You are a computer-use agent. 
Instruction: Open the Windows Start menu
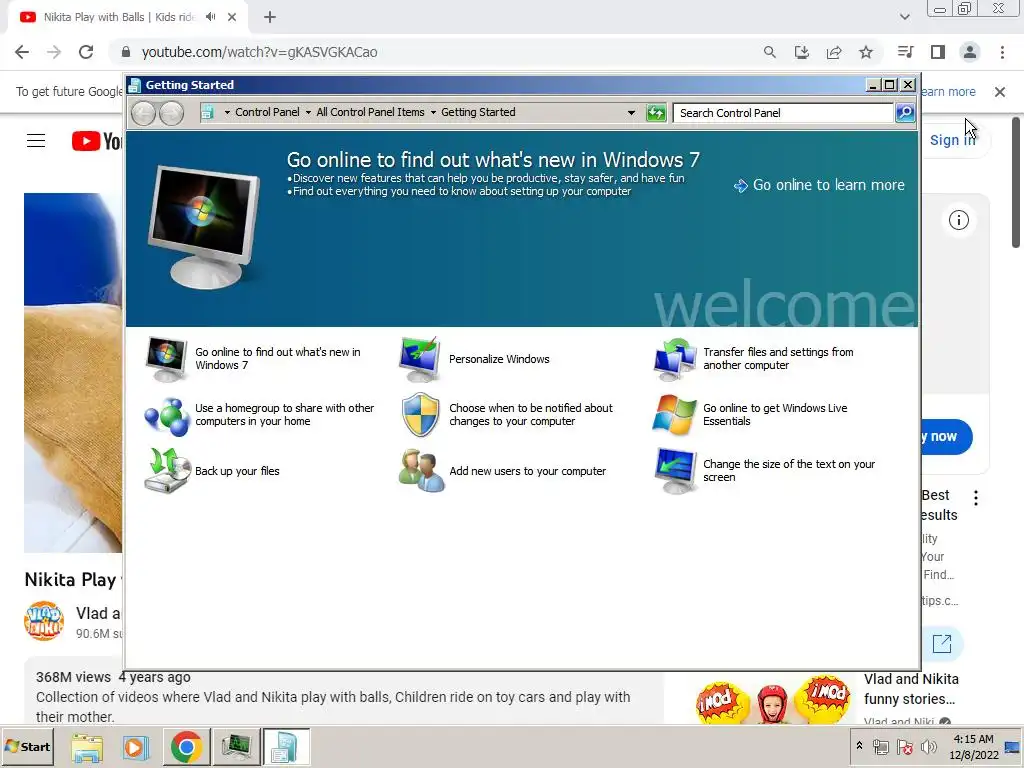[27, 746]
